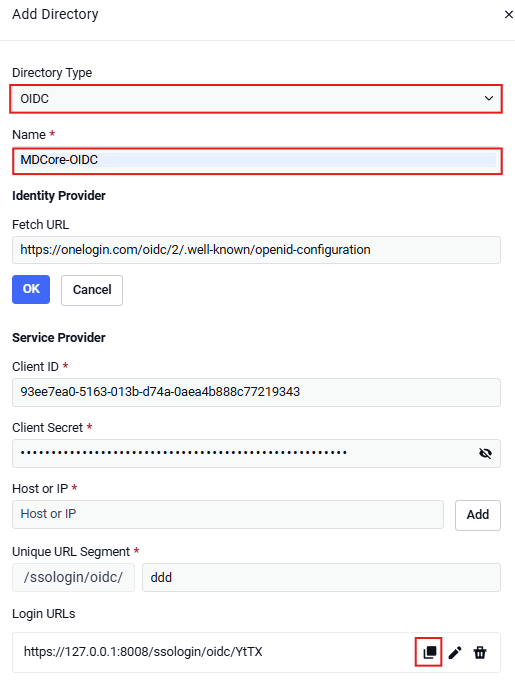This screenshot has height=680, width=515.
Task: Copy the login URL to clipboard
Action: (x=429, y=652)
